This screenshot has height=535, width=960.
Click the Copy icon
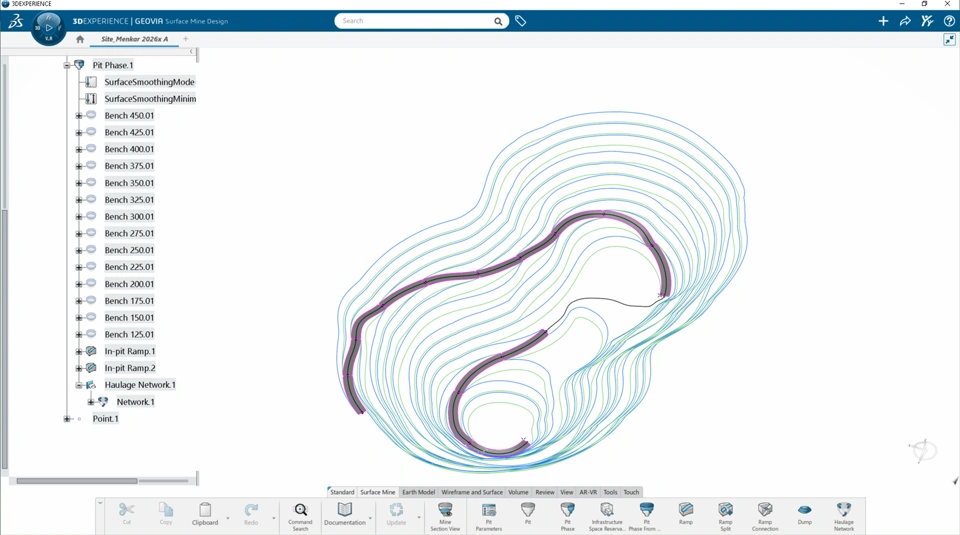tap(166, 510)
